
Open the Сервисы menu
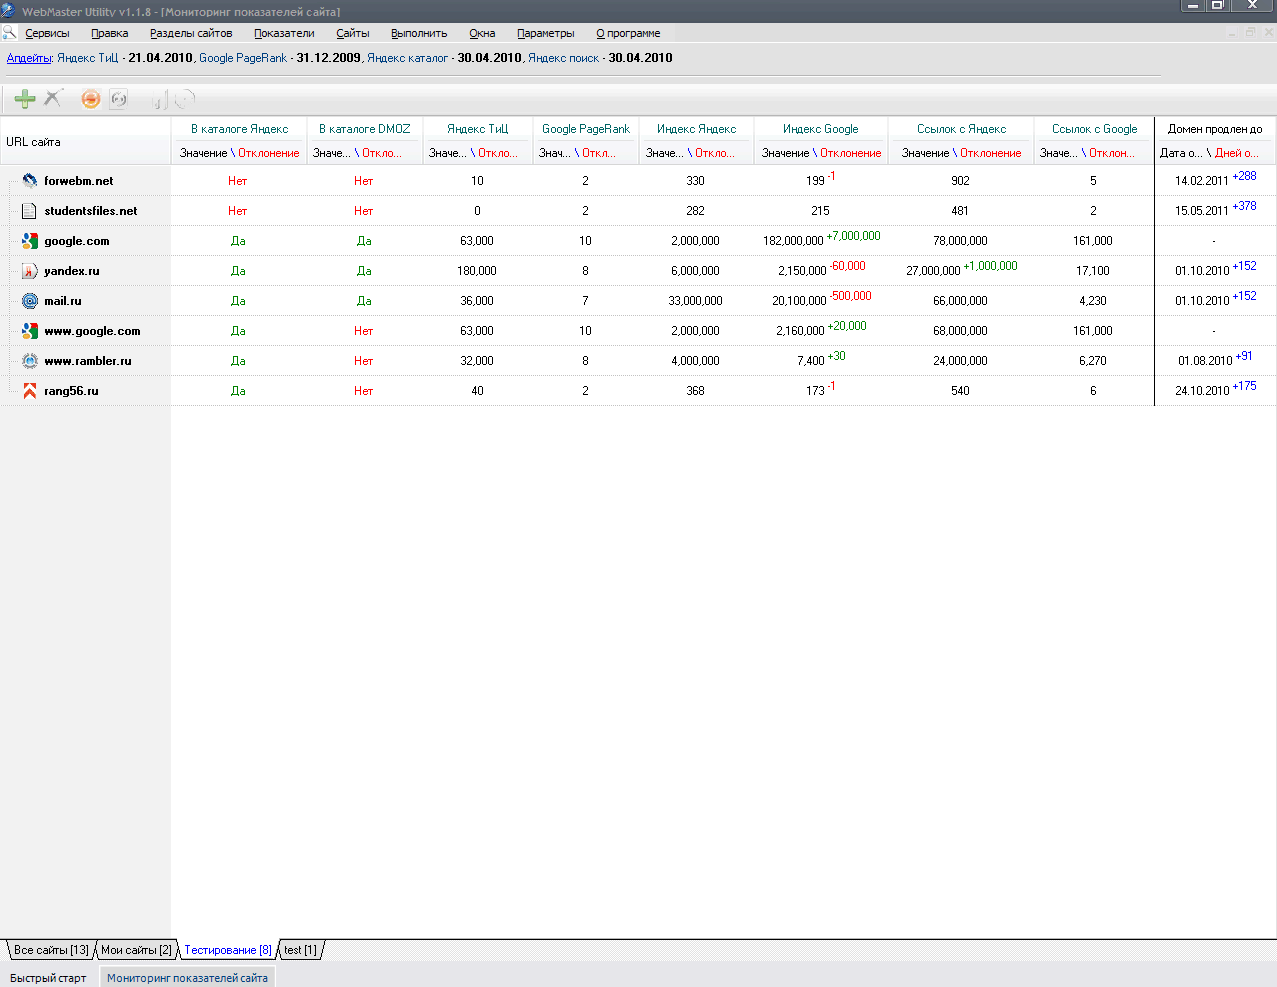click(47, 33)
